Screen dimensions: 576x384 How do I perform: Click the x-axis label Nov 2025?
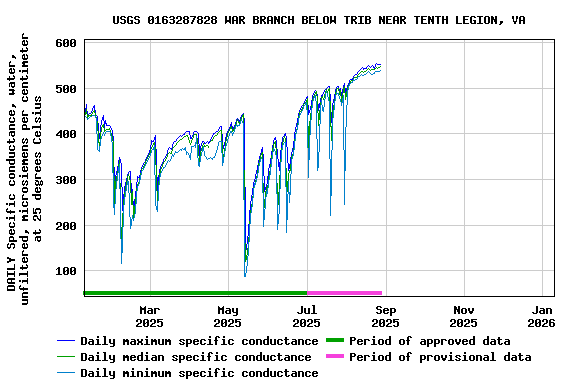pyautogui.click(x=464, y=317)
